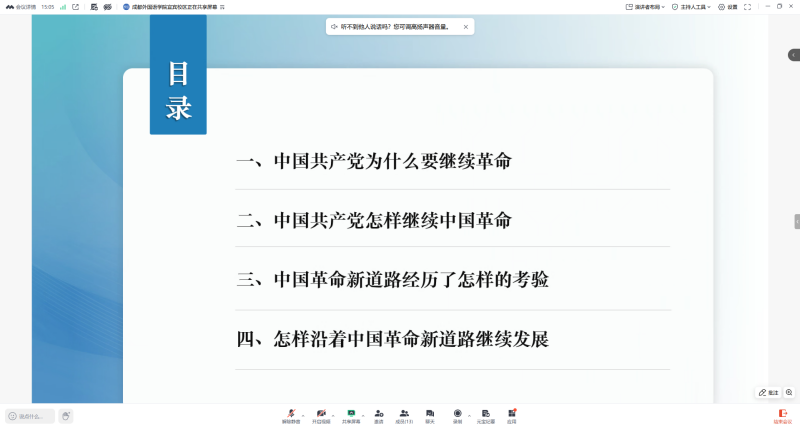Image resolution: width=800 pixels, height=427 pixels.
Task: Open the 应用 apps icon
Action: coord(511,413)
